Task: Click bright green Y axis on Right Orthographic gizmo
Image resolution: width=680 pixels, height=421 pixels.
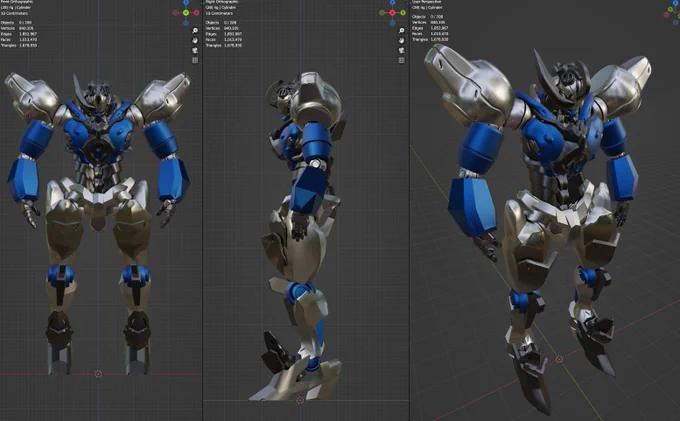Action: (x=403, y=13)
